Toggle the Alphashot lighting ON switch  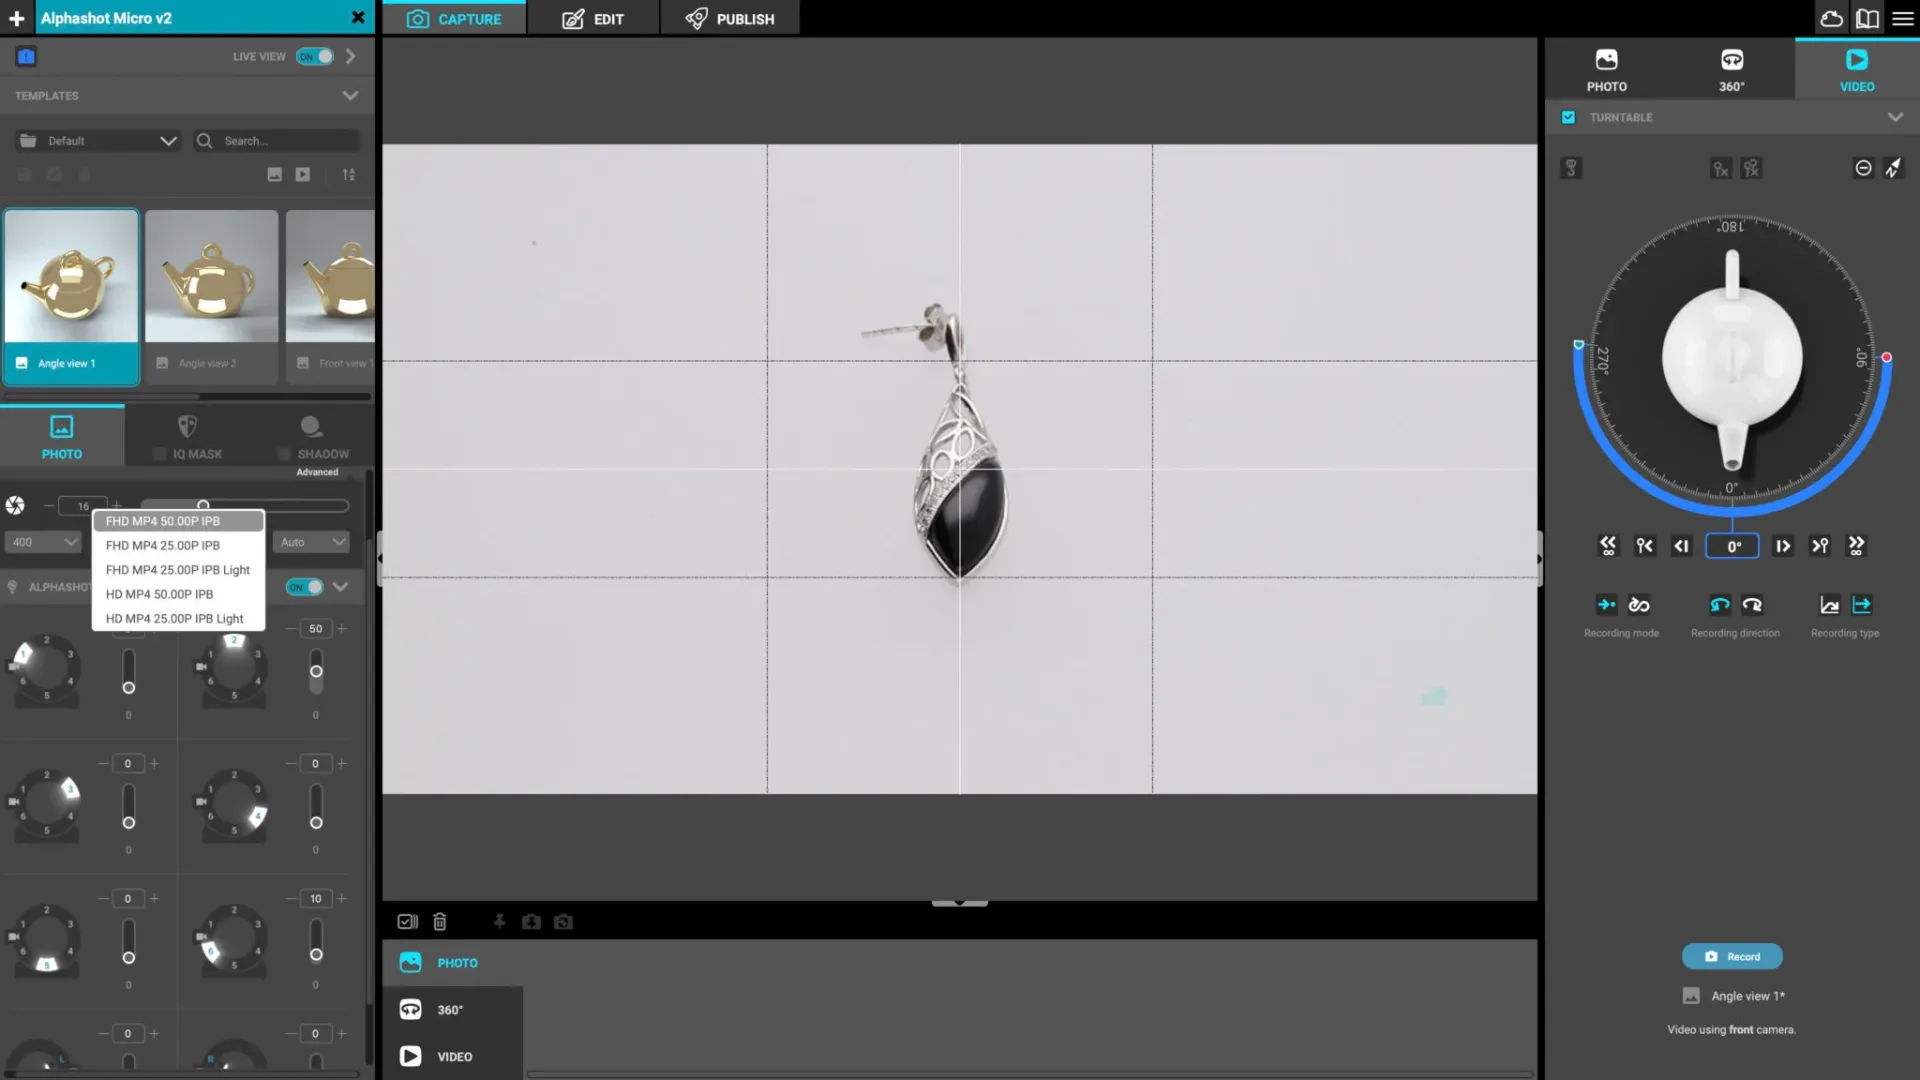tap(305, 587)
